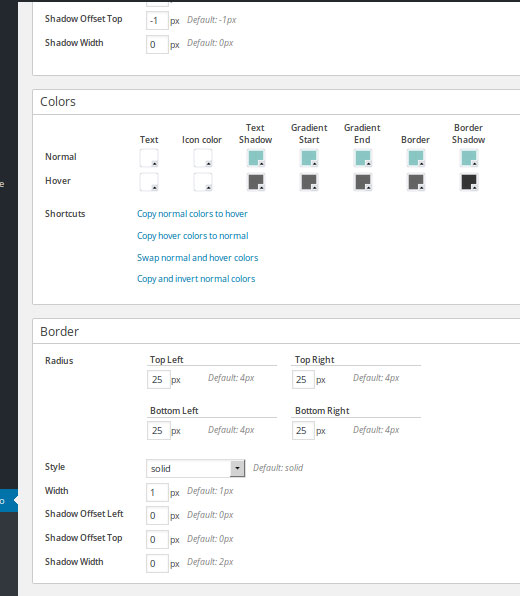Open the Normal Gradient End color picker

click(x=363, y=158)
